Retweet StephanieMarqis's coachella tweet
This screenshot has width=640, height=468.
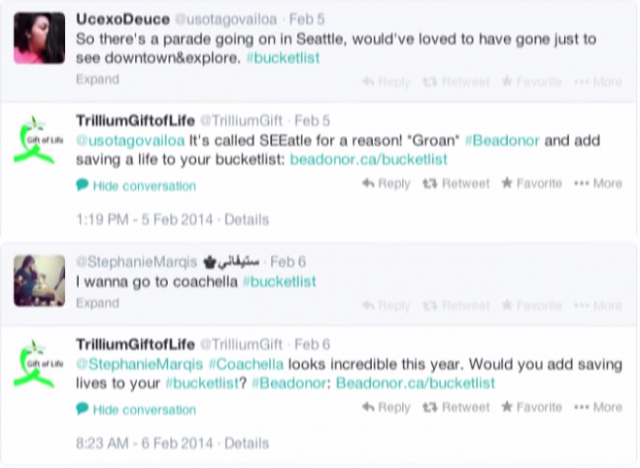[x=456, y=305]
